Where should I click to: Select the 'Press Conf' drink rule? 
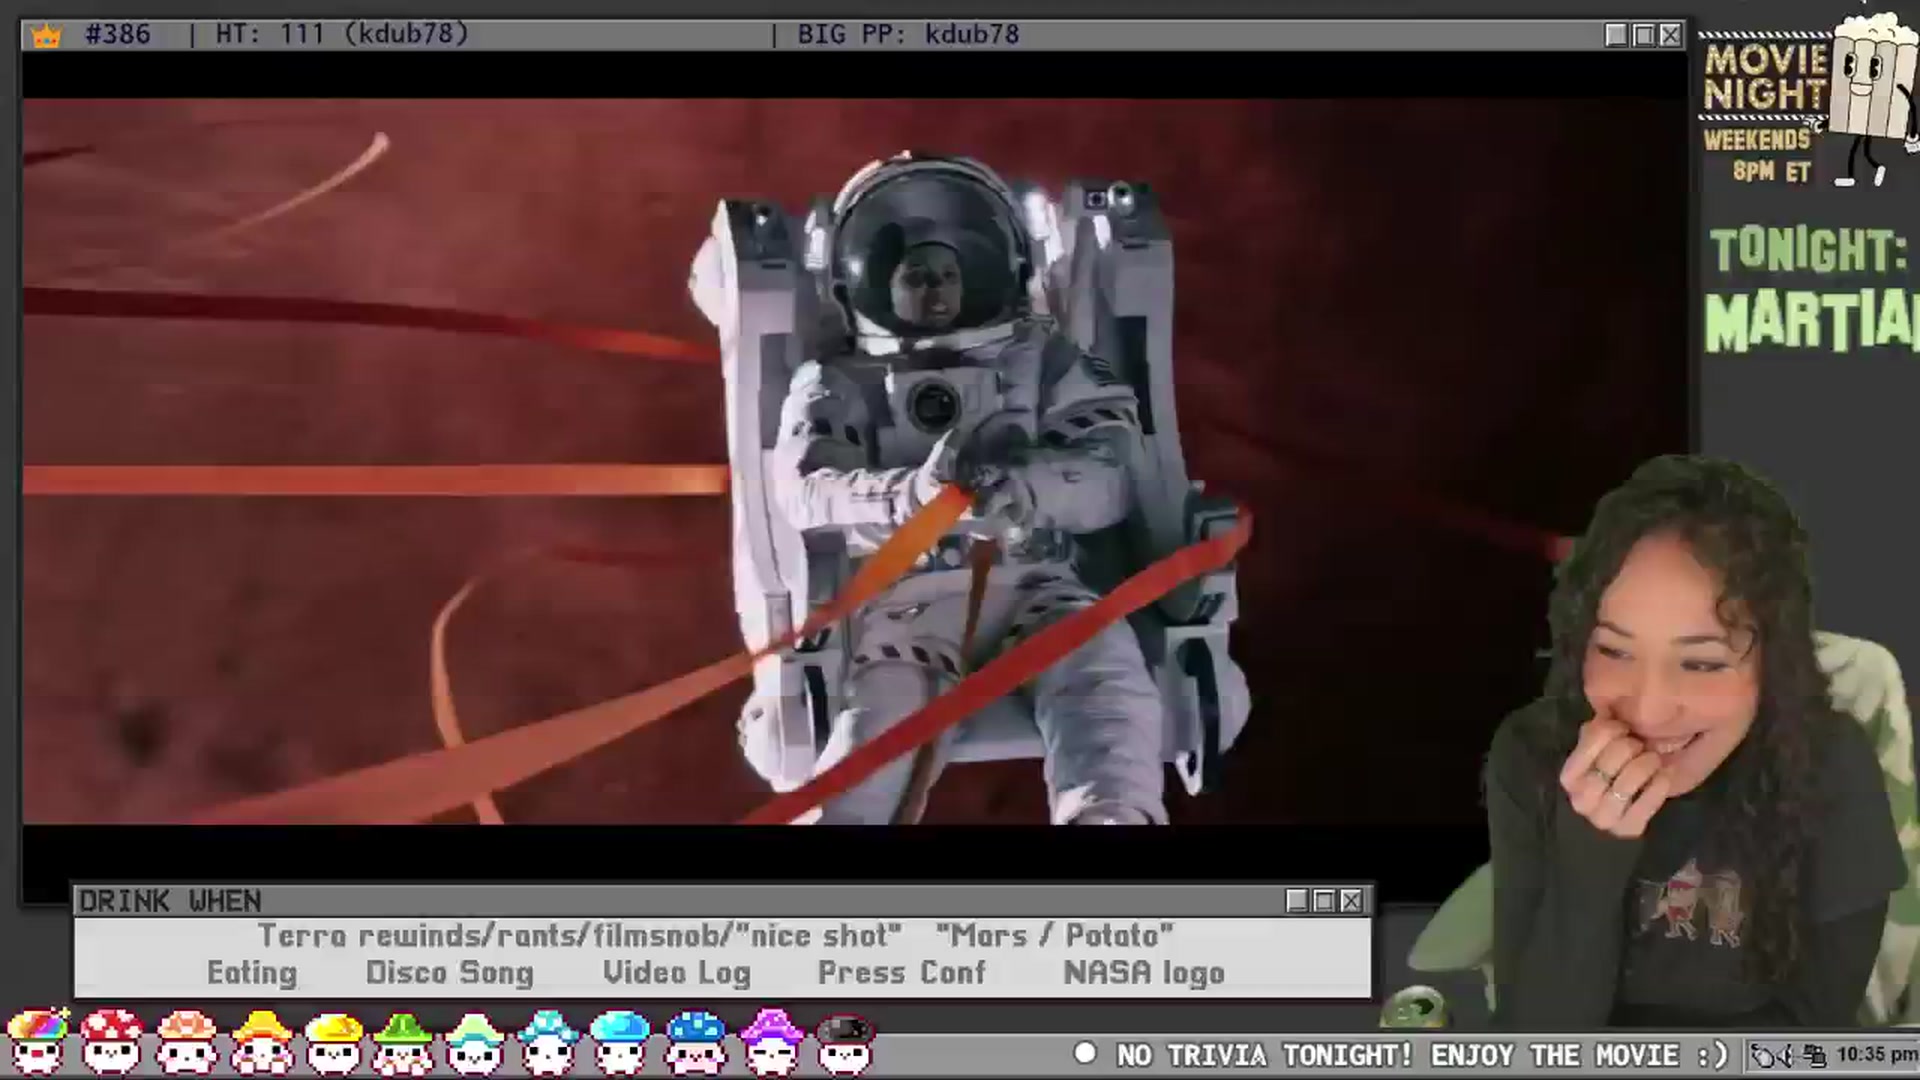pos(902,973)
